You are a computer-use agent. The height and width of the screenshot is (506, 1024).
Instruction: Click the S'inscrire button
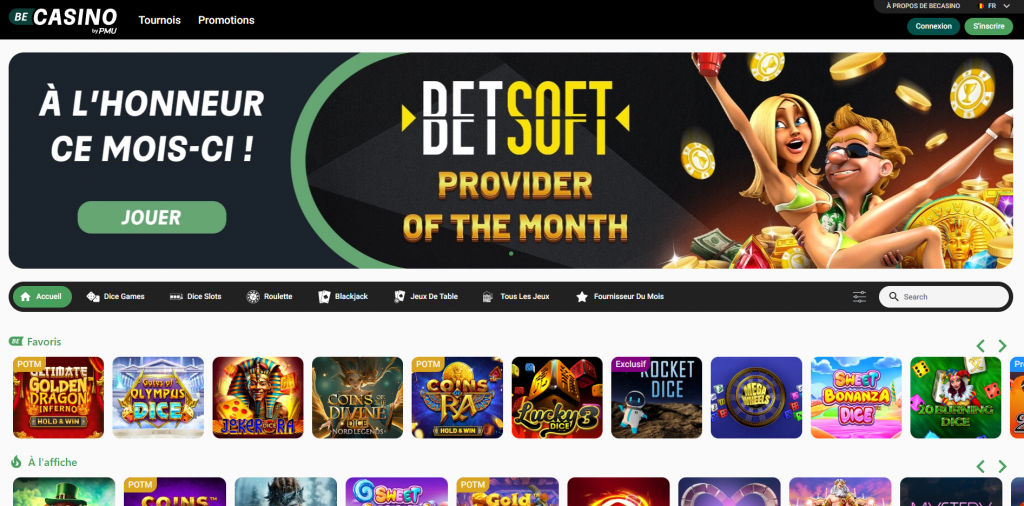[989, 26]
